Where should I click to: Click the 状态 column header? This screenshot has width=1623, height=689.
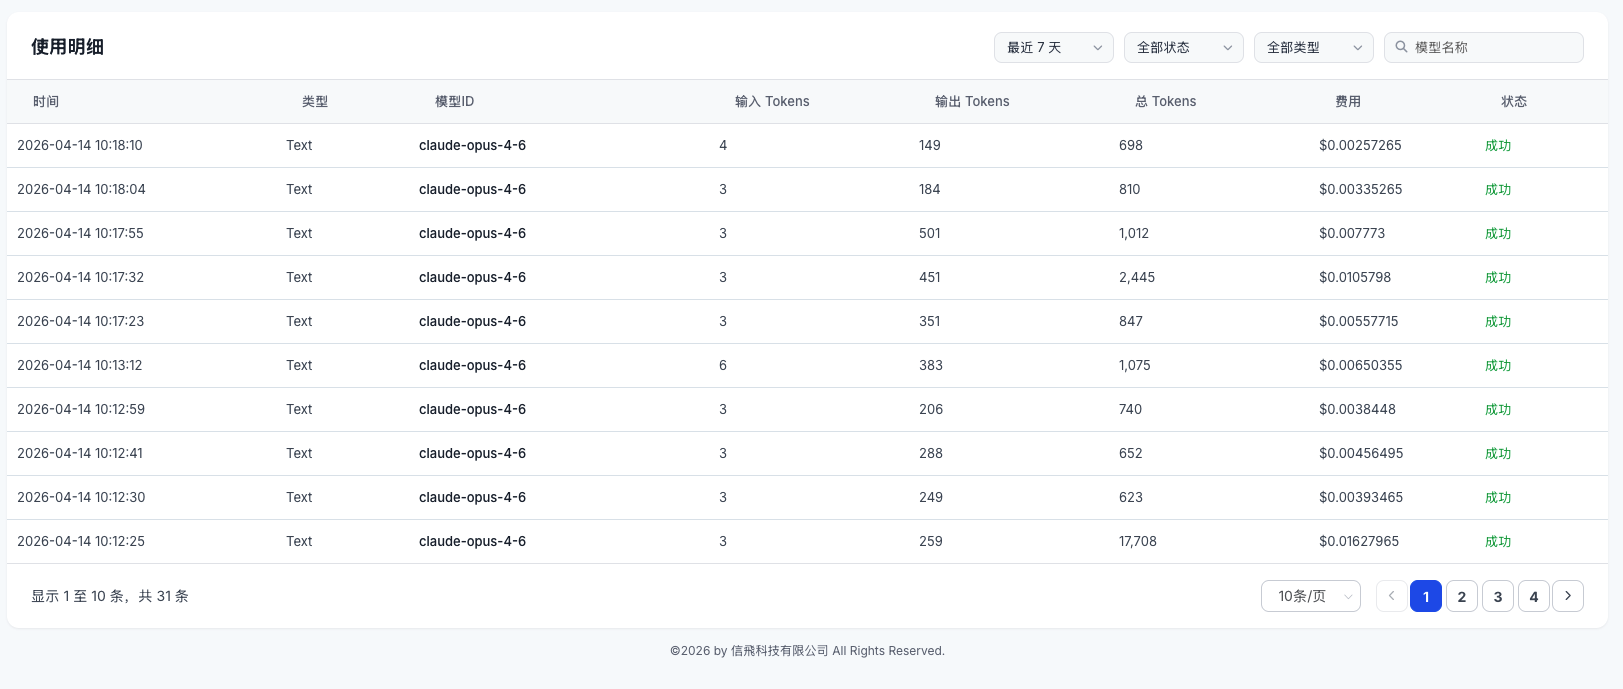pyautogui.click(x=1514, y=102)
